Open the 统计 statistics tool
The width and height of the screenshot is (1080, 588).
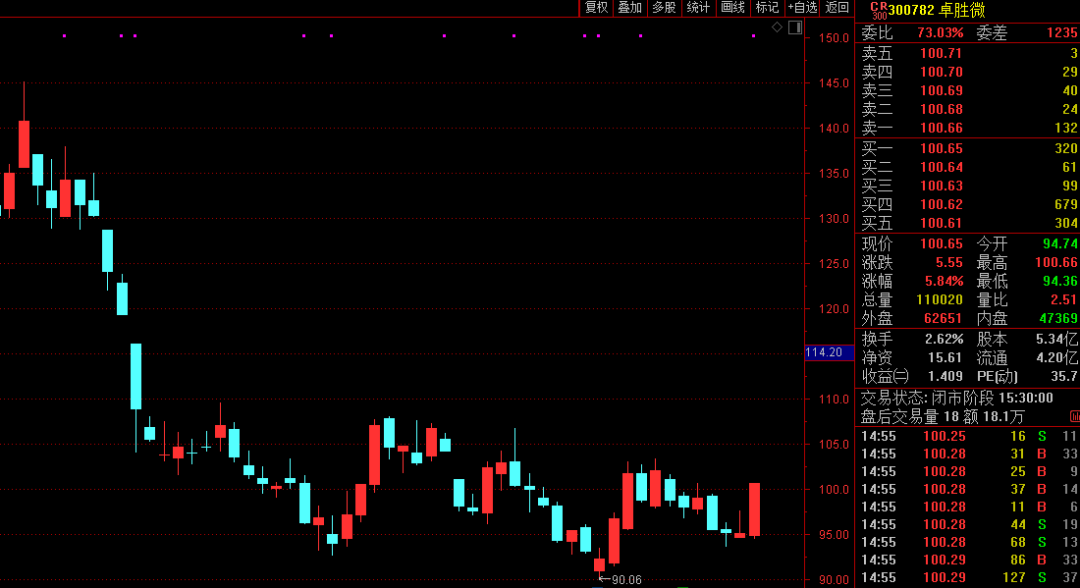point(698,8)
